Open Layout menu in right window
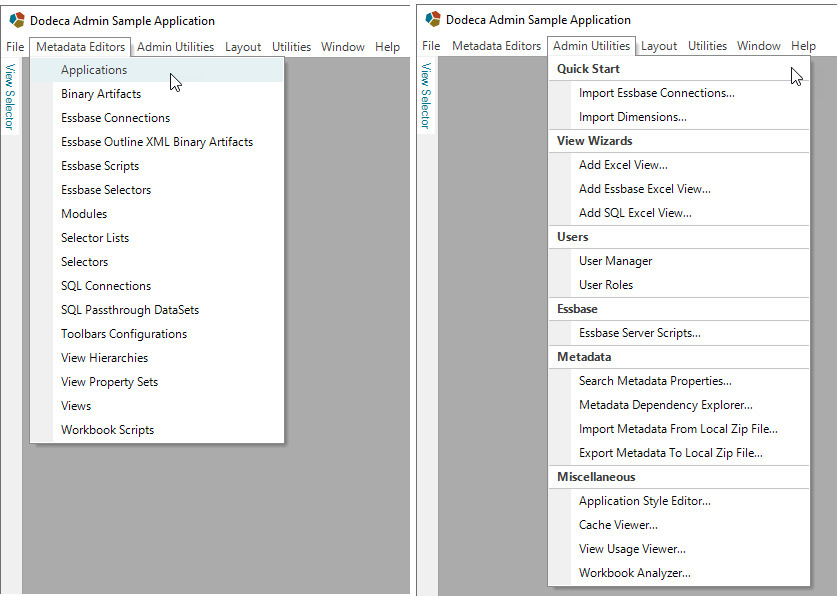This screenshot has height=596, width=839. coord(659,46)
